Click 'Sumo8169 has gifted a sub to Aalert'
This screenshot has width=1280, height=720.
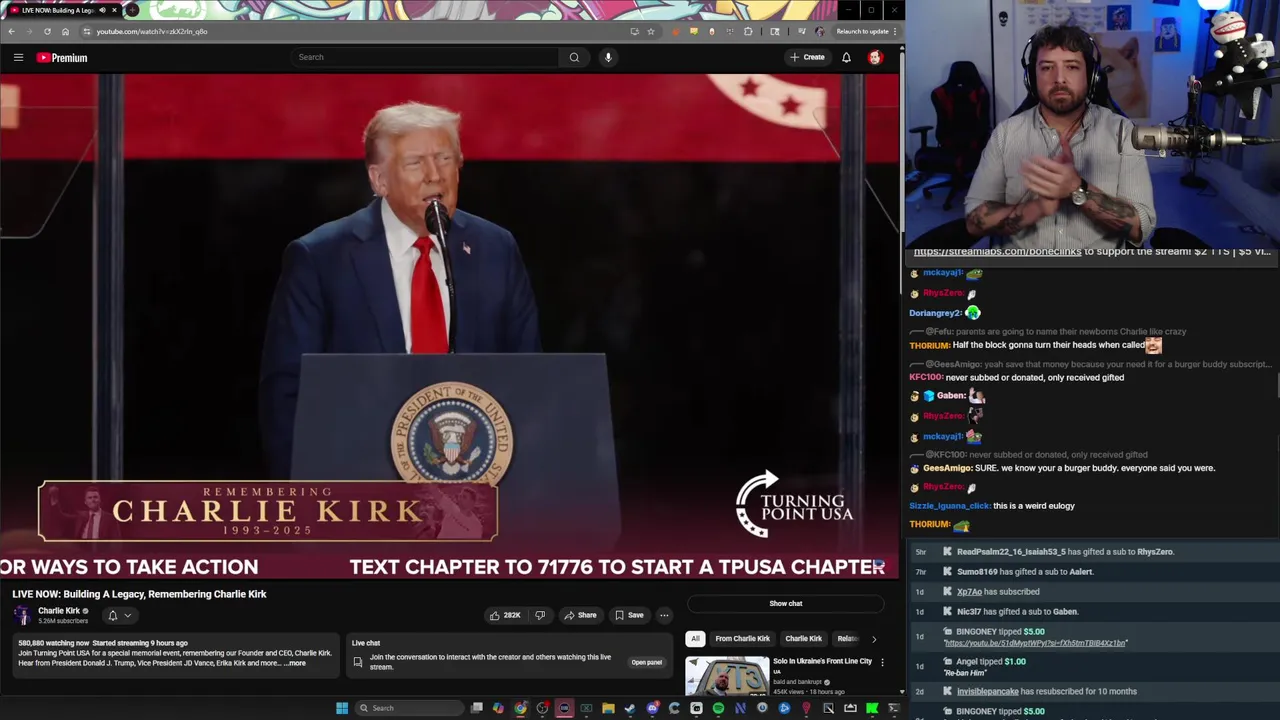tap(1025, 572)
